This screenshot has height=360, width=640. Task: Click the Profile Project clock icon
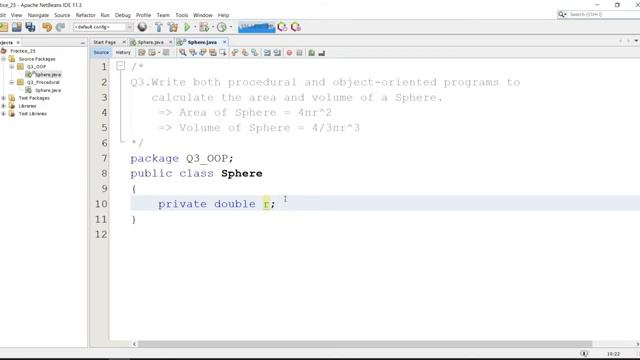(222, 27)
